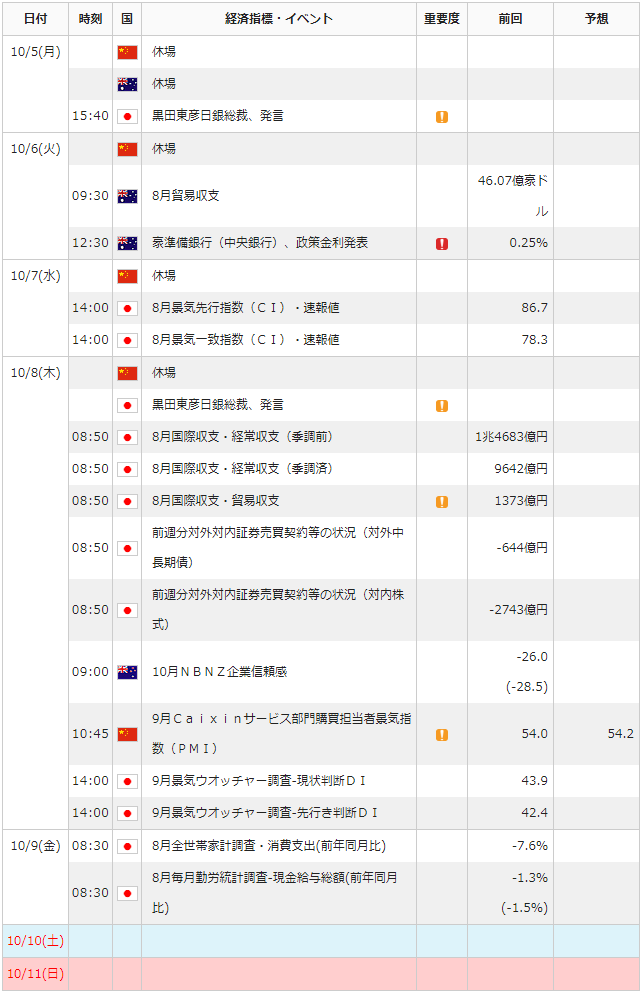This screenshot has height=993, width=642.
Task: Click previous value 1兆4683億円
Action: [x=512, y=437]
